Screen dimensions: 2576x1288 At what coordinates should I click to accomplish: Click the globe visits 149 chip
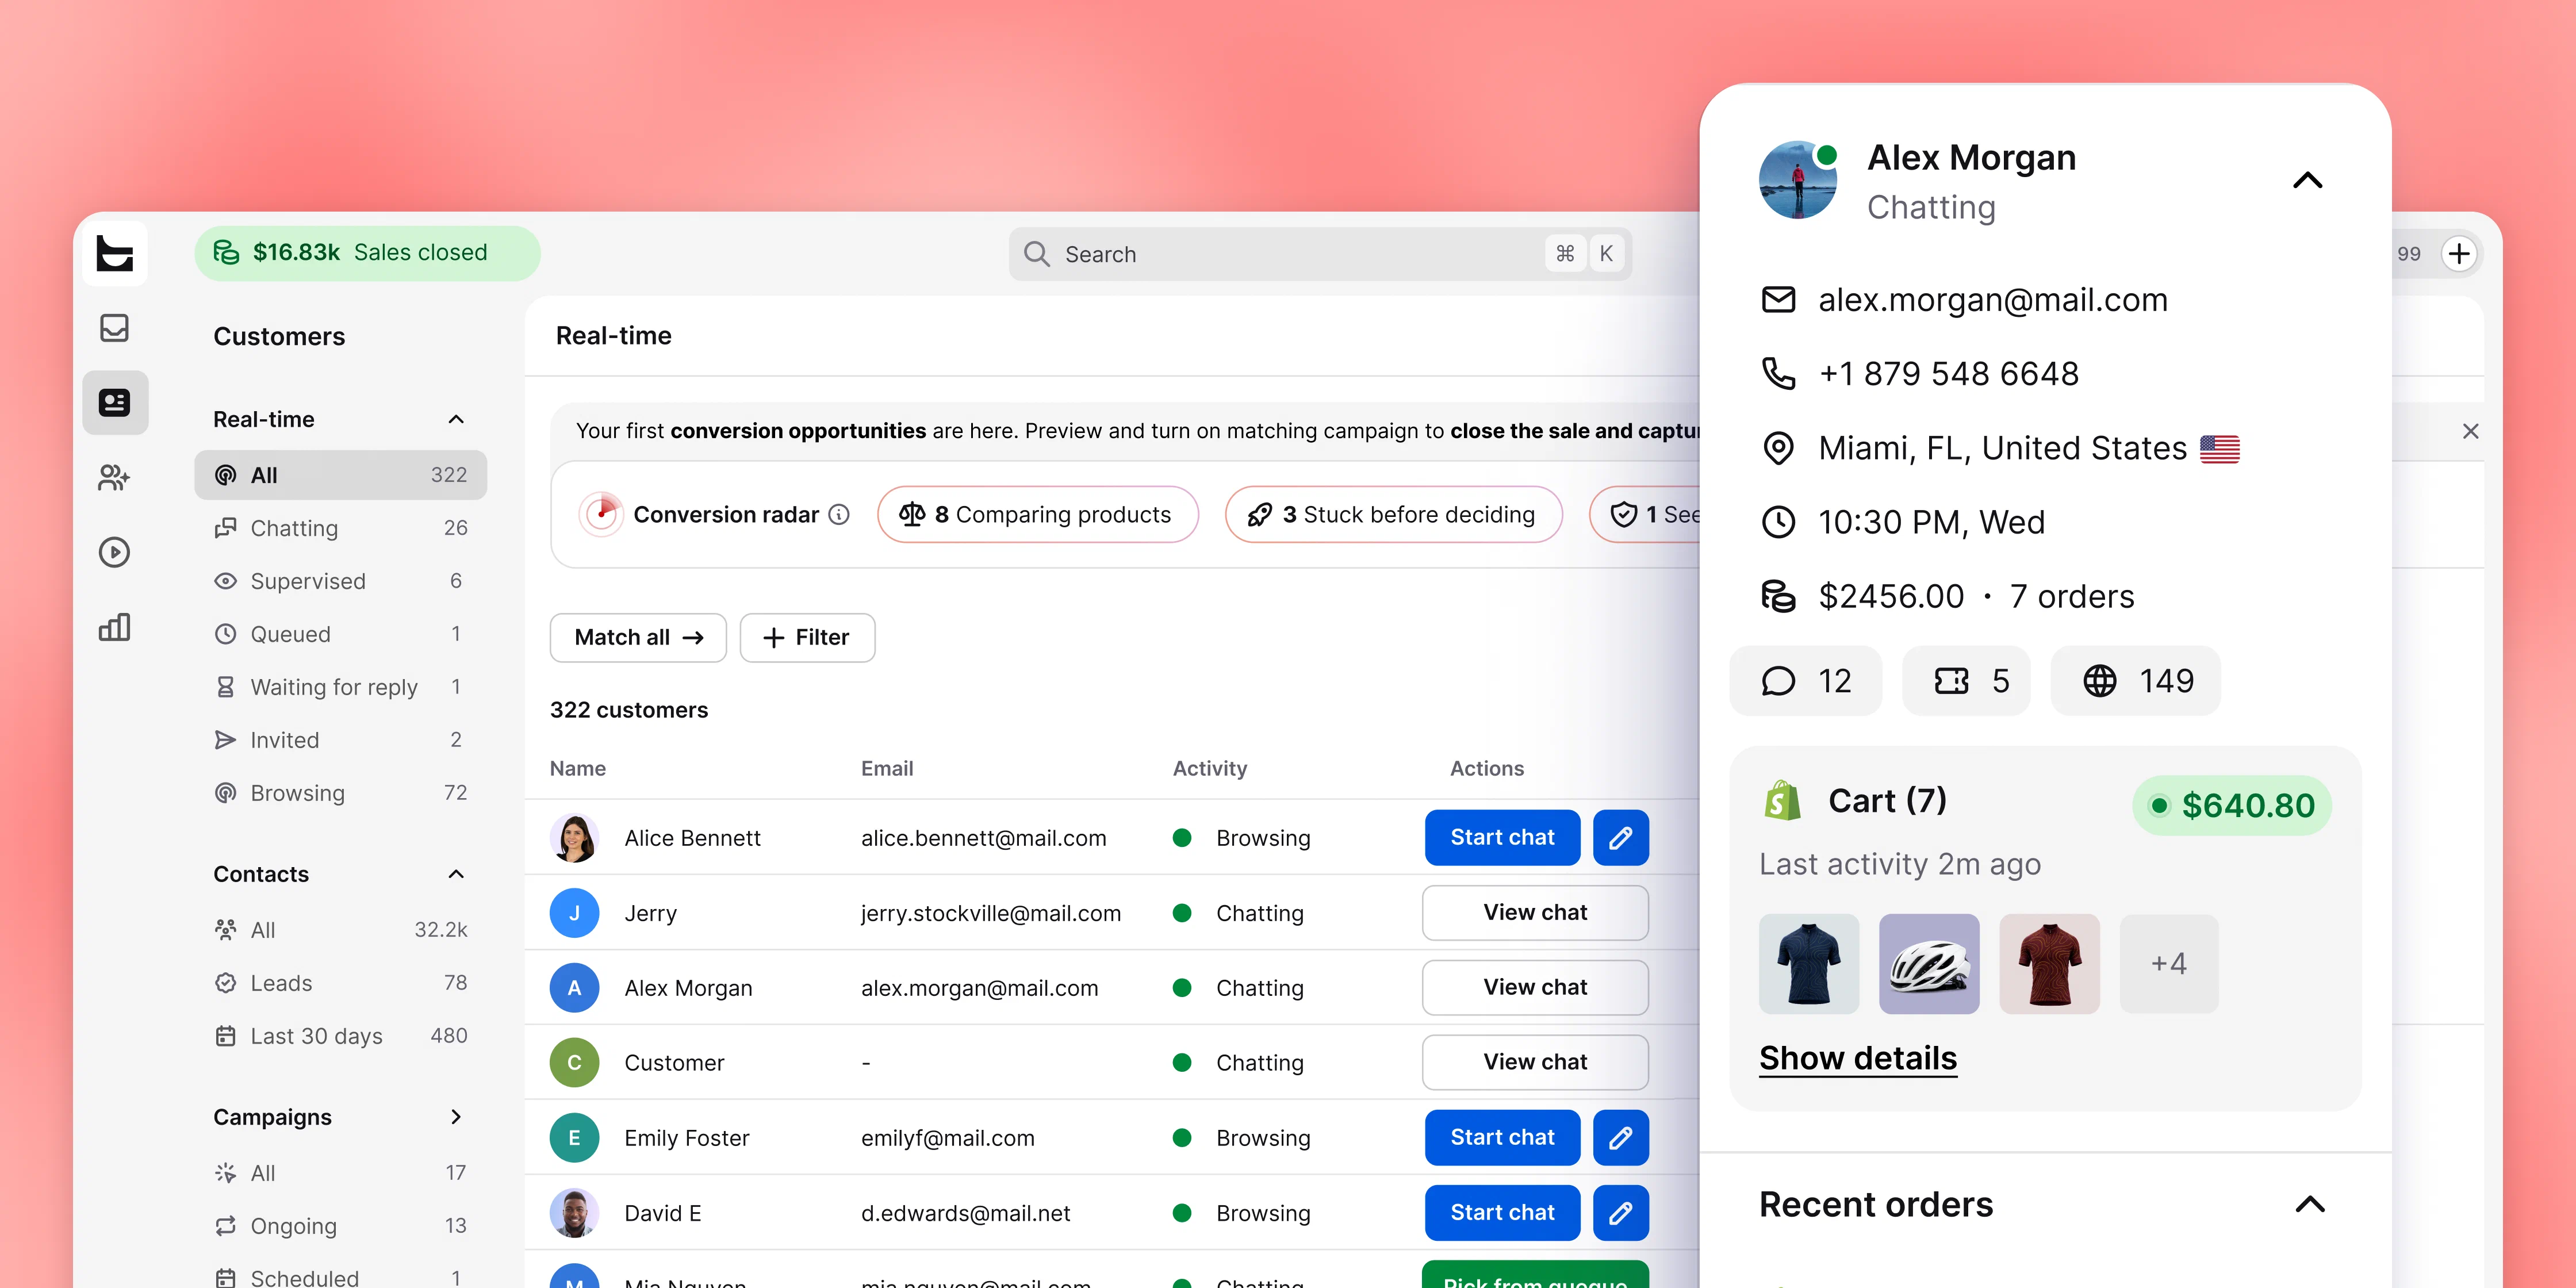click(x=2135, y=681)
